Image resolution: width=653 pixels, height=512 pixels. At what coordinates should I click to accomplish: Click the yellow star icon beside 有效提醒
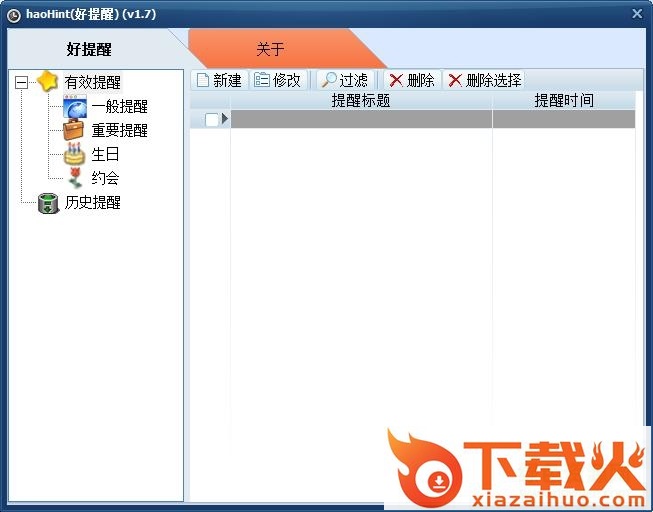tap(47, 81)
